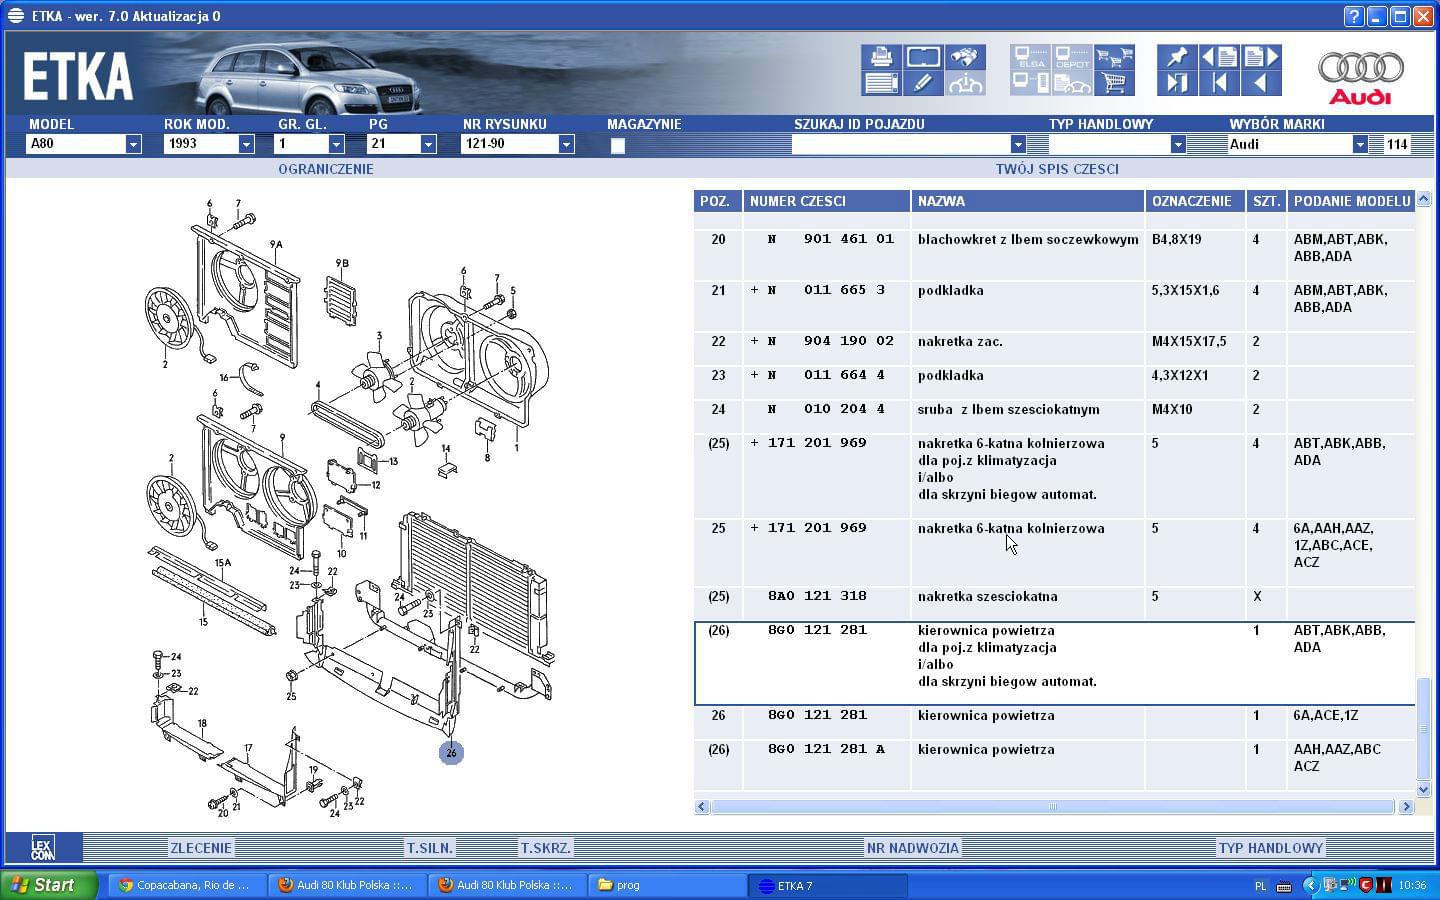This screenshot has height=900, width=1440.
Task: Click the 114 field
Action: click(x=1397, y=144)
